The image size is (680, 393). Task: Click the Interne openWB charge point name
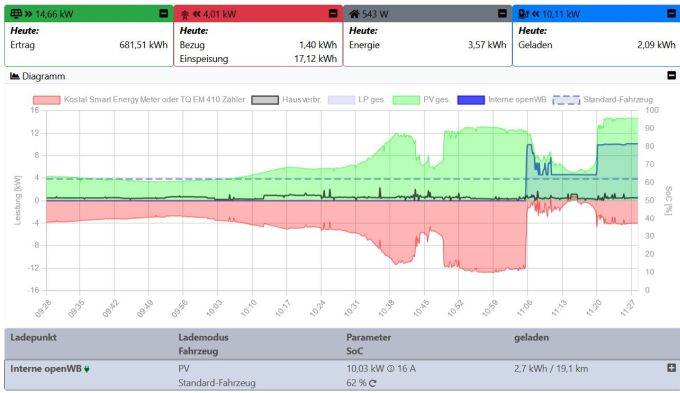click(46, 369)
